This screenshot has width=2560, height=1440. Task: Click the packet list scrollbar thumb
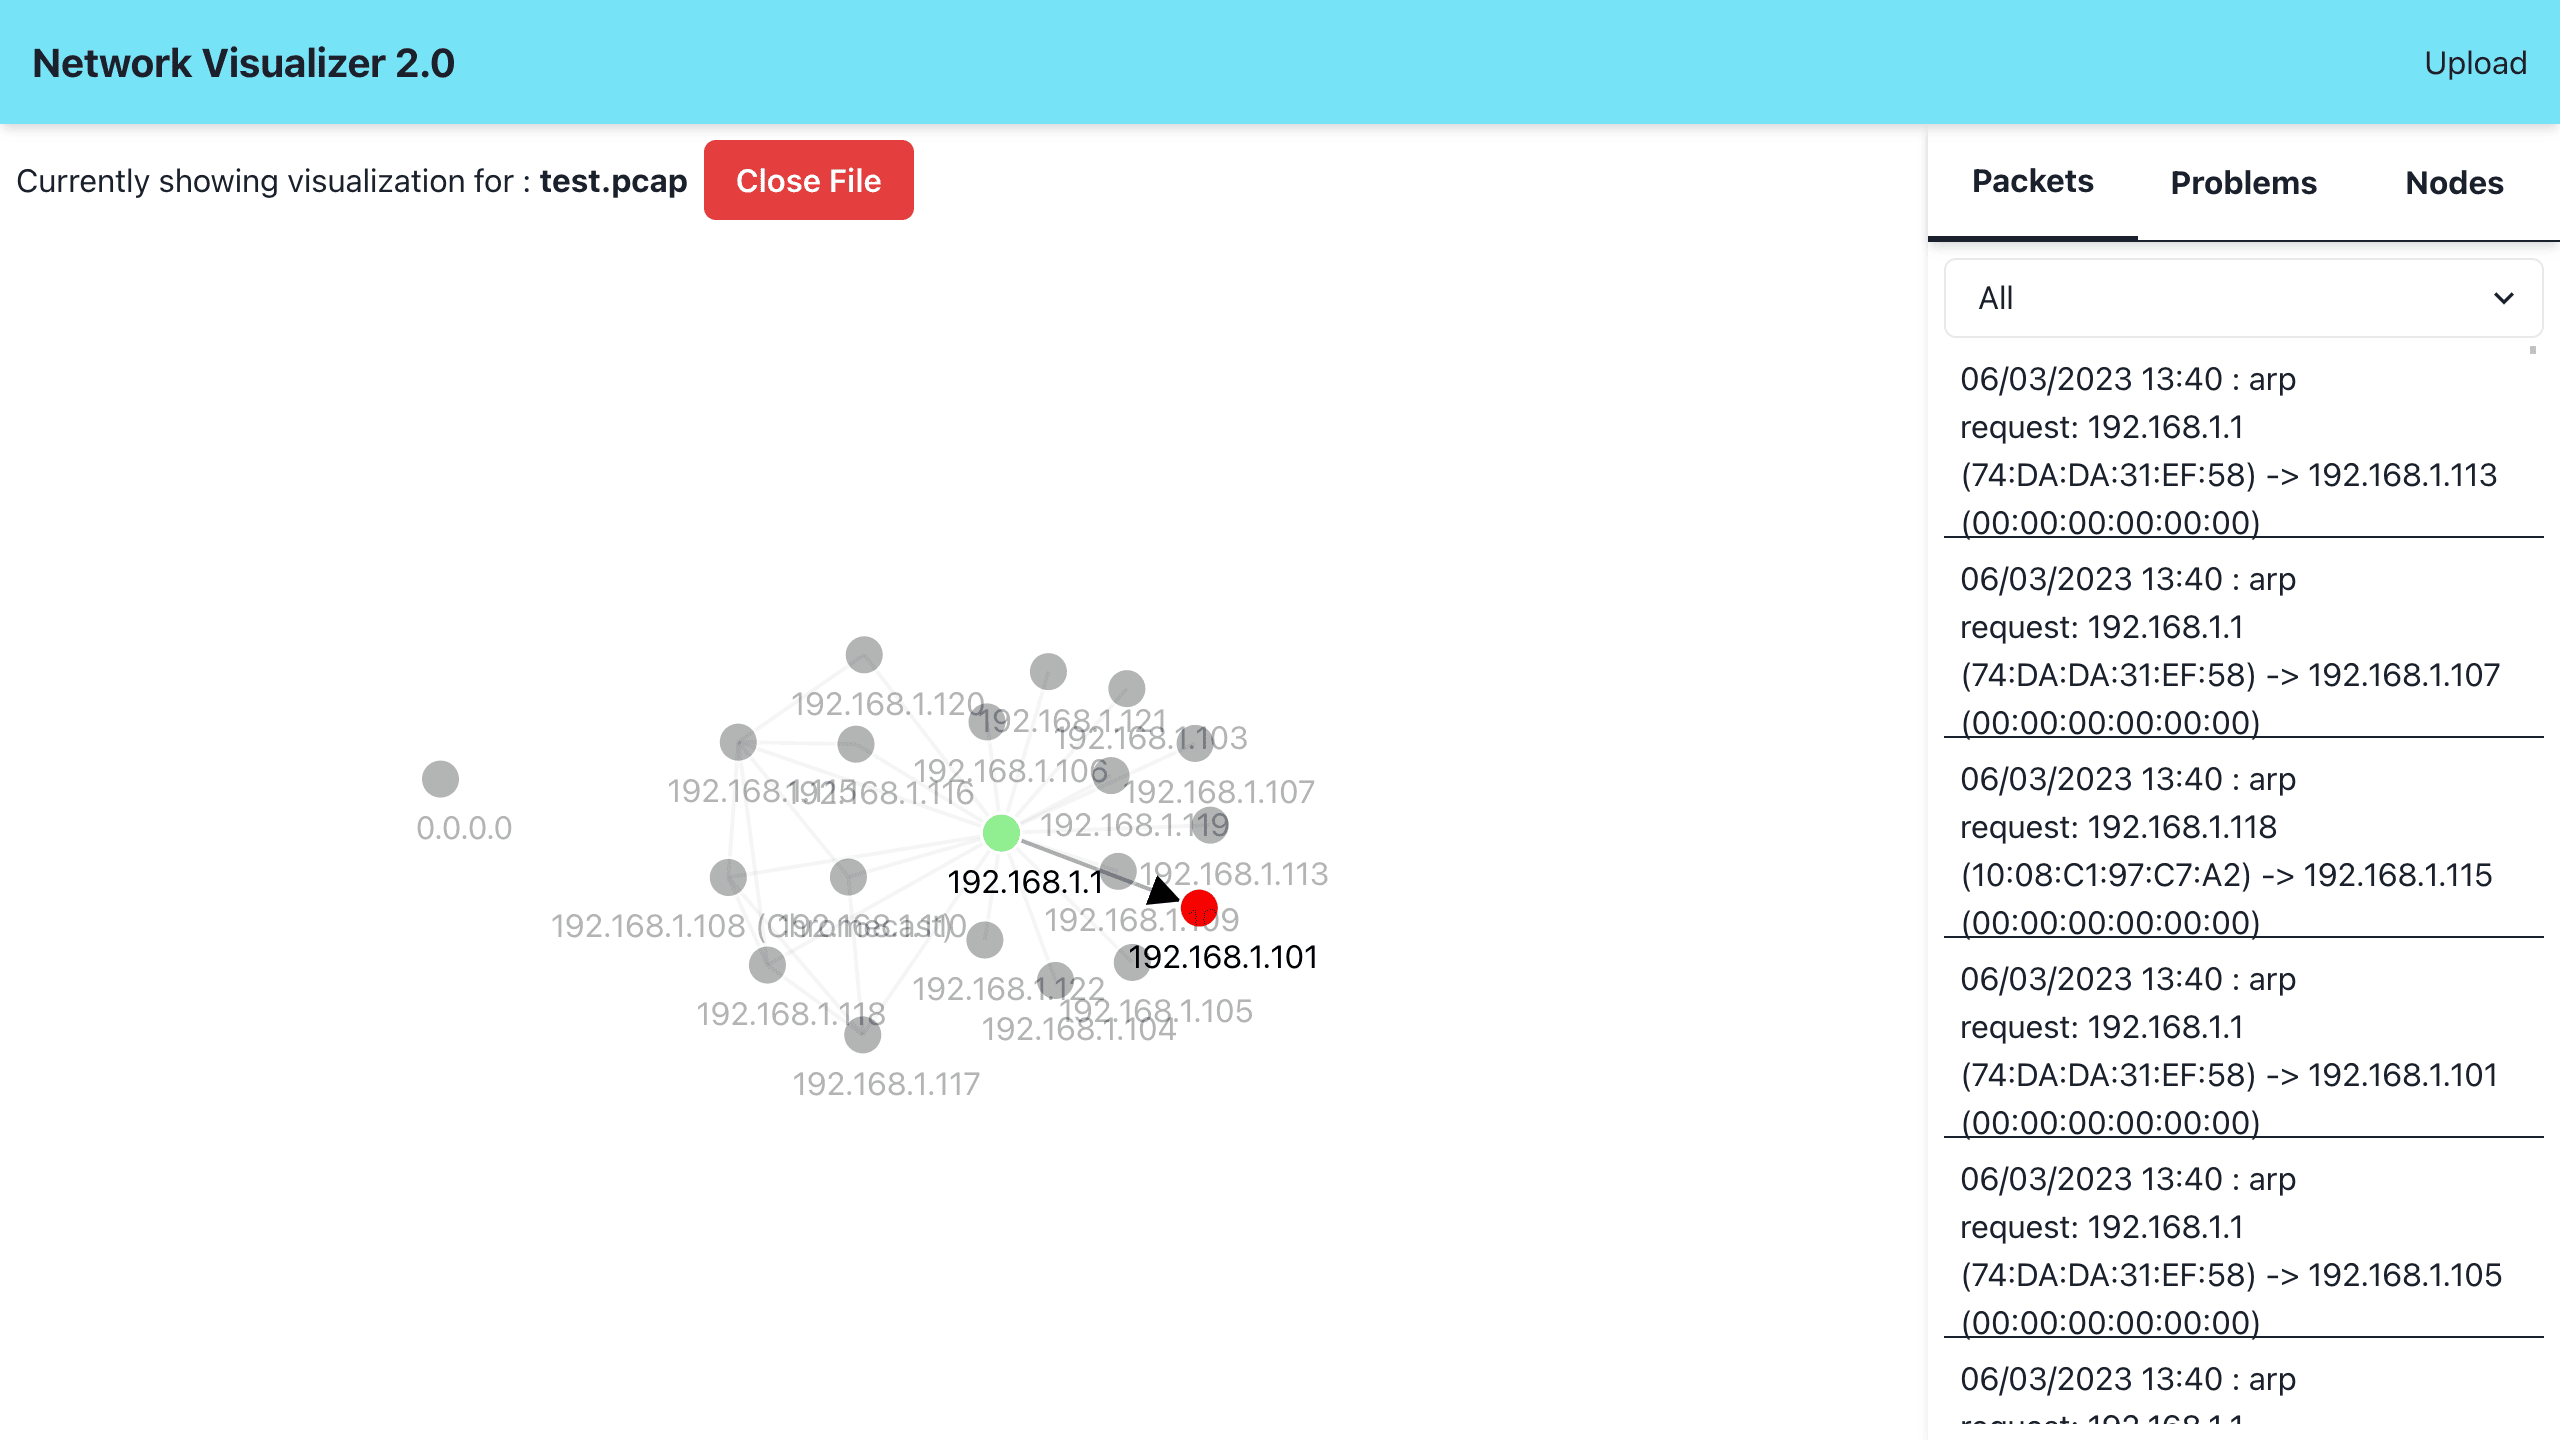(x=2533, y=350)
